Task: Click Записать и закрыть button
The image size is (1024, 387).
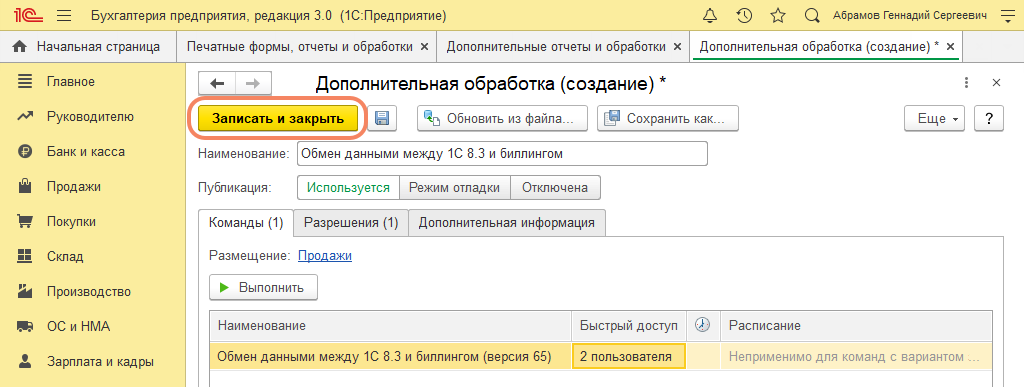Action: pyautogui.click(x=278, y=119)
